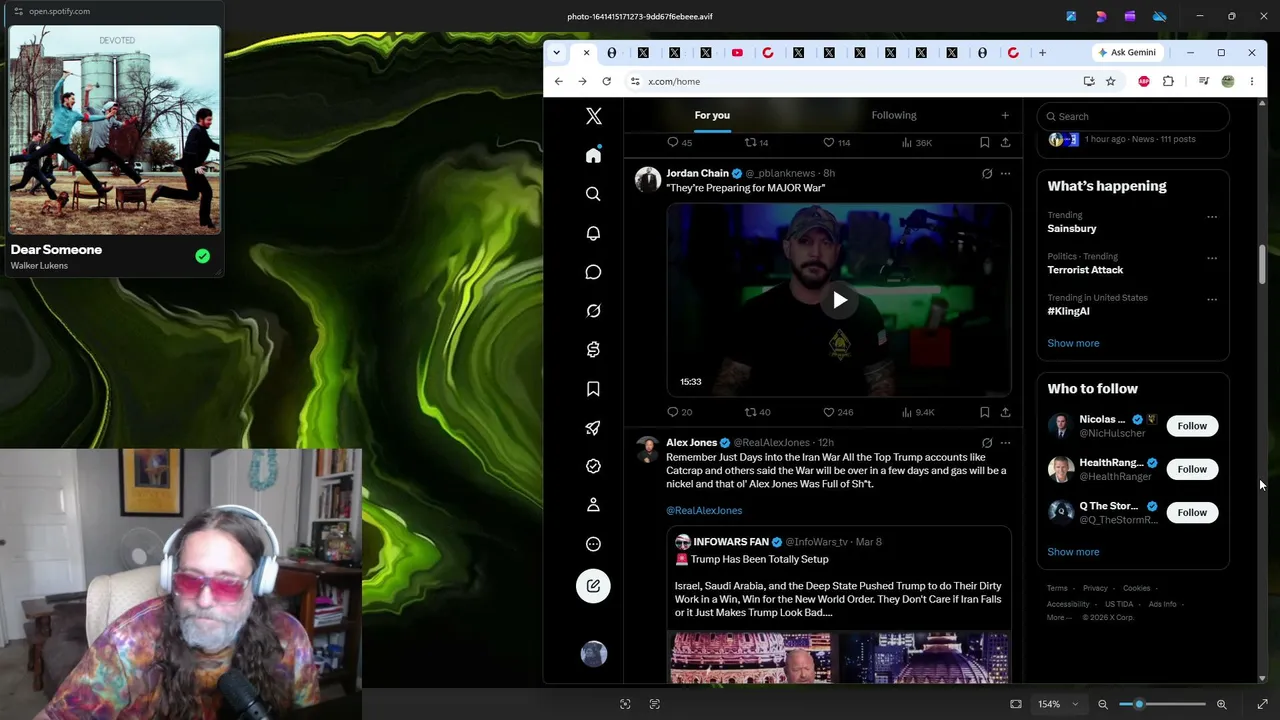Viewport: 1280px width, 720px height.
Task: Zoom out in photo viewer
Action: click(x=1103, y=704)
